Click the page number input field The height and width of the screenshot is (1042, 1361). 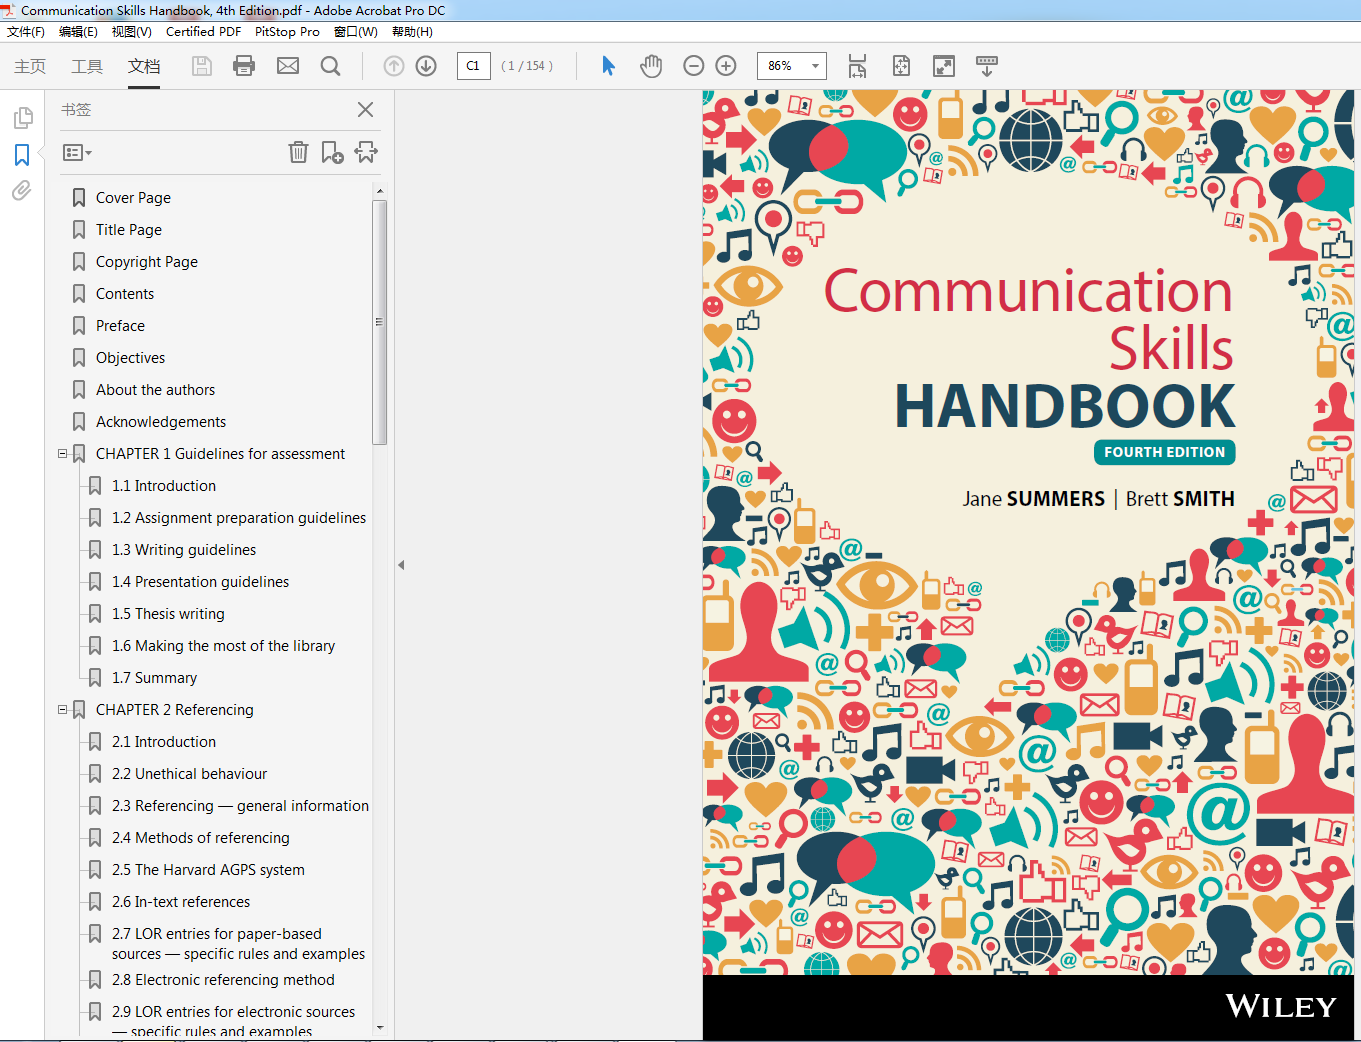point(473,66)
